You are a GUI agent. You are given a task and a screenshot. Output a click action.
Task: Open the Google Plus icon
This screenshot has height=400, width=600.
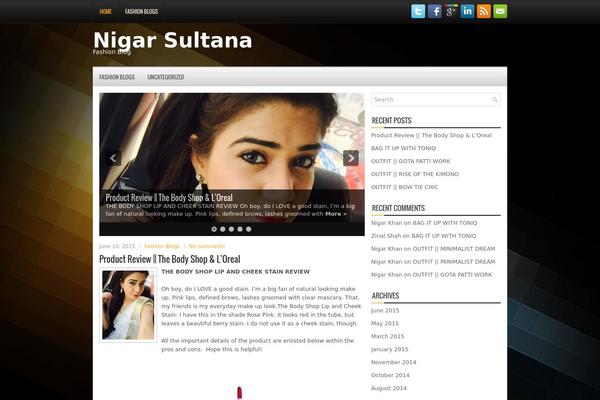tap(451, 11)
